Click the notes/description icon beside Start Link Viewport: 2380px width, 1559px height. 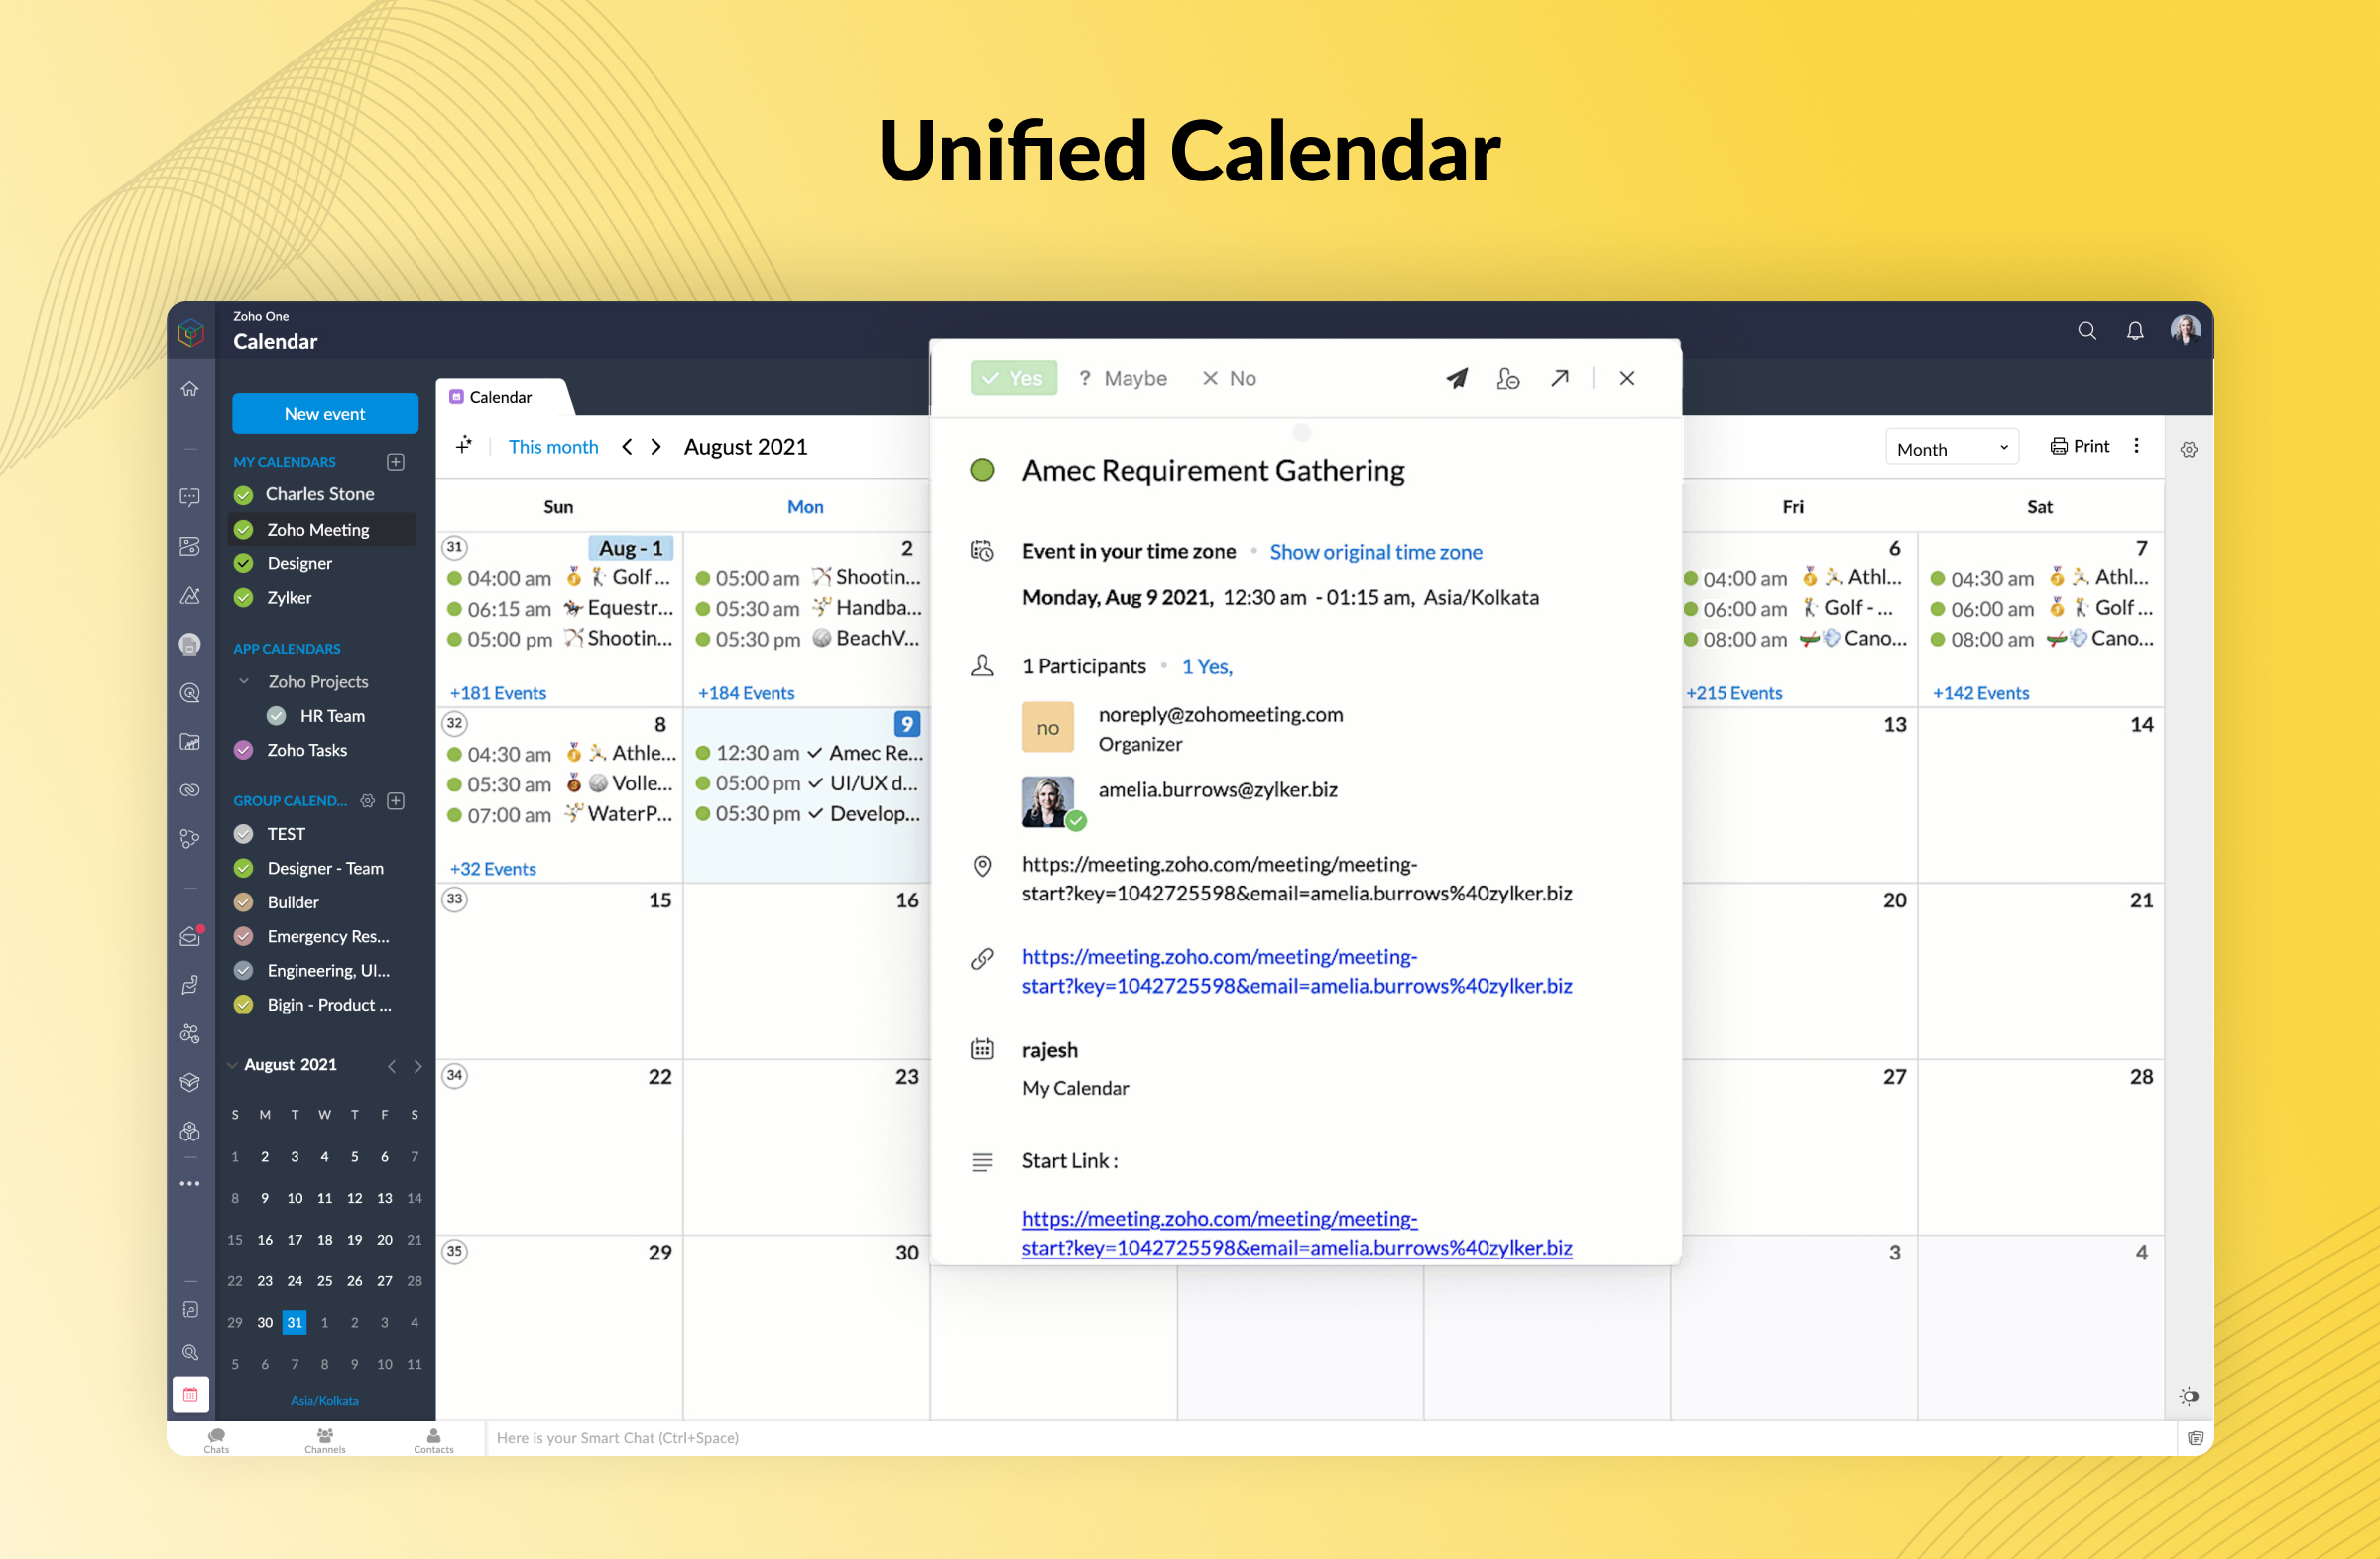(x=981, y=1162)
